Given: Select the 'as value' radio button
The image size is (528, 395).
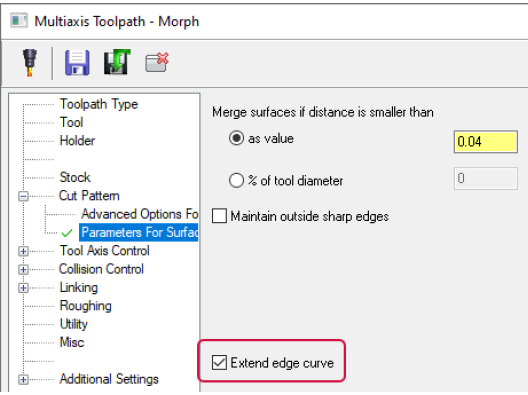Looking at the screenshot, I should [236, 138].
